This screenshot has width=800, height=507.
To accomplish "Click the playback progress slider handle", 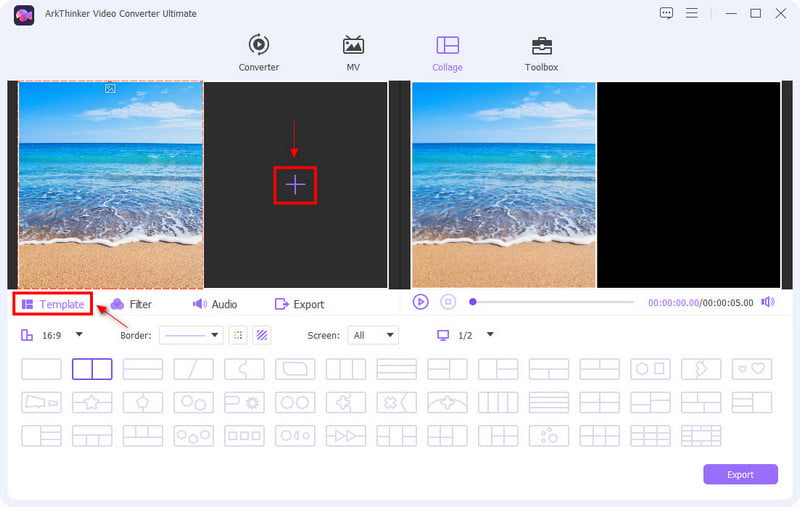I will (x=473, y=302).
